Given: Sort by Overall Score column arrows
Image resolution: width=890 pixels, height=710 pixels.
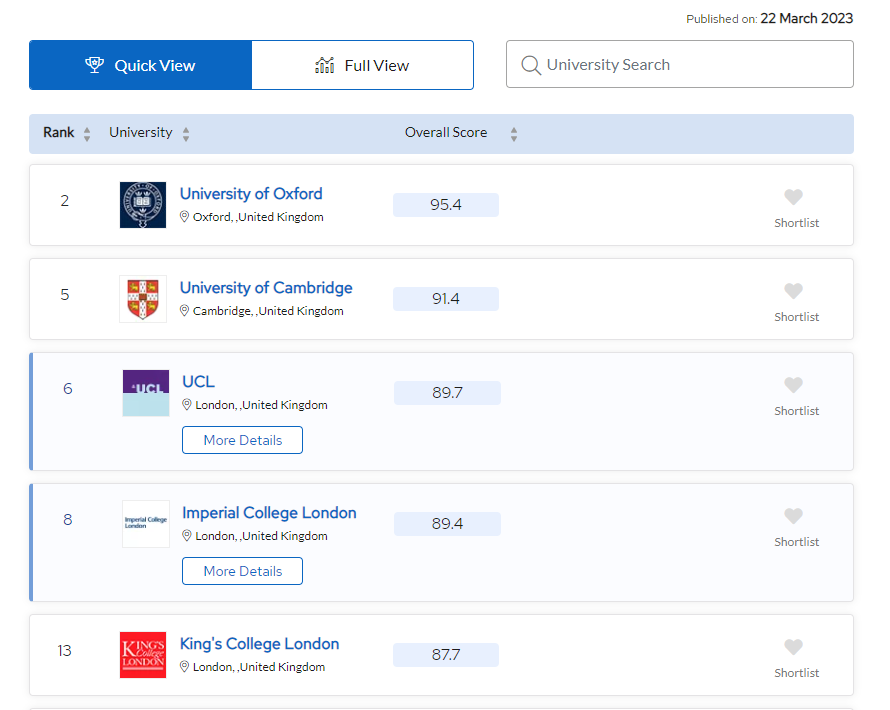Looking at the screenshot, I should click(x=514, y=134).
